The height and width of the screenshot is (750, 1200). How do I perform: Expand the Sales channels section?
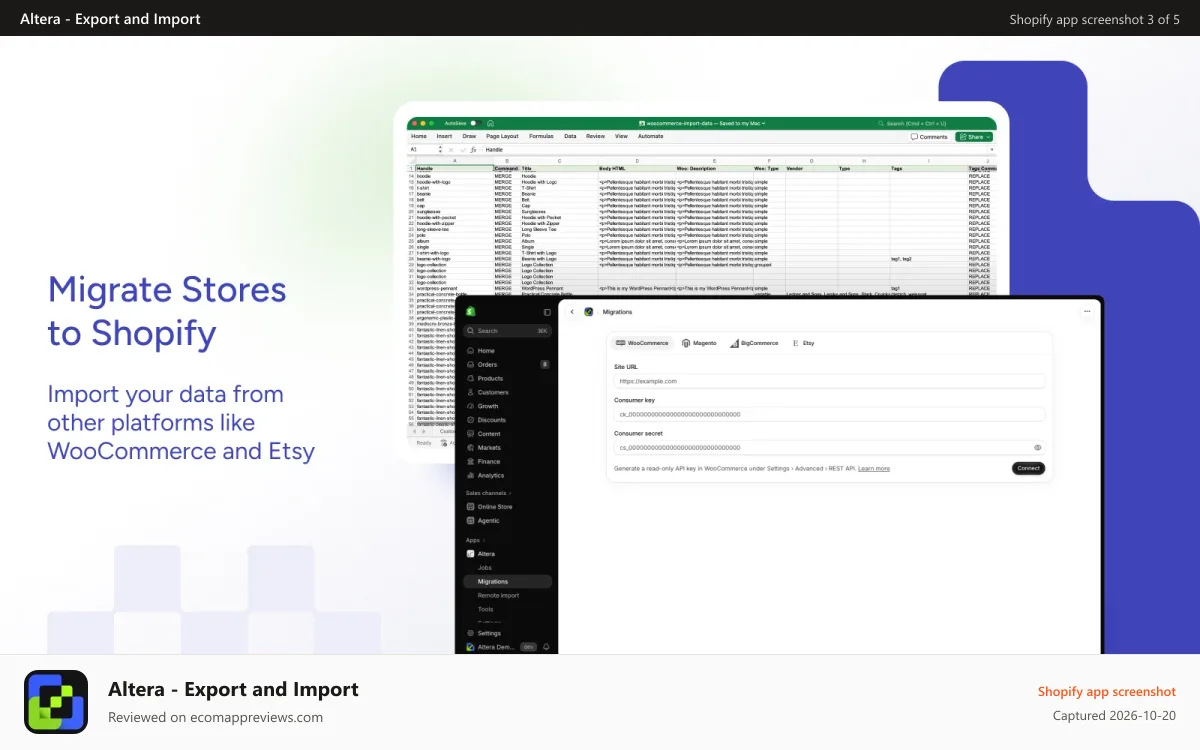tap(488, 493)
